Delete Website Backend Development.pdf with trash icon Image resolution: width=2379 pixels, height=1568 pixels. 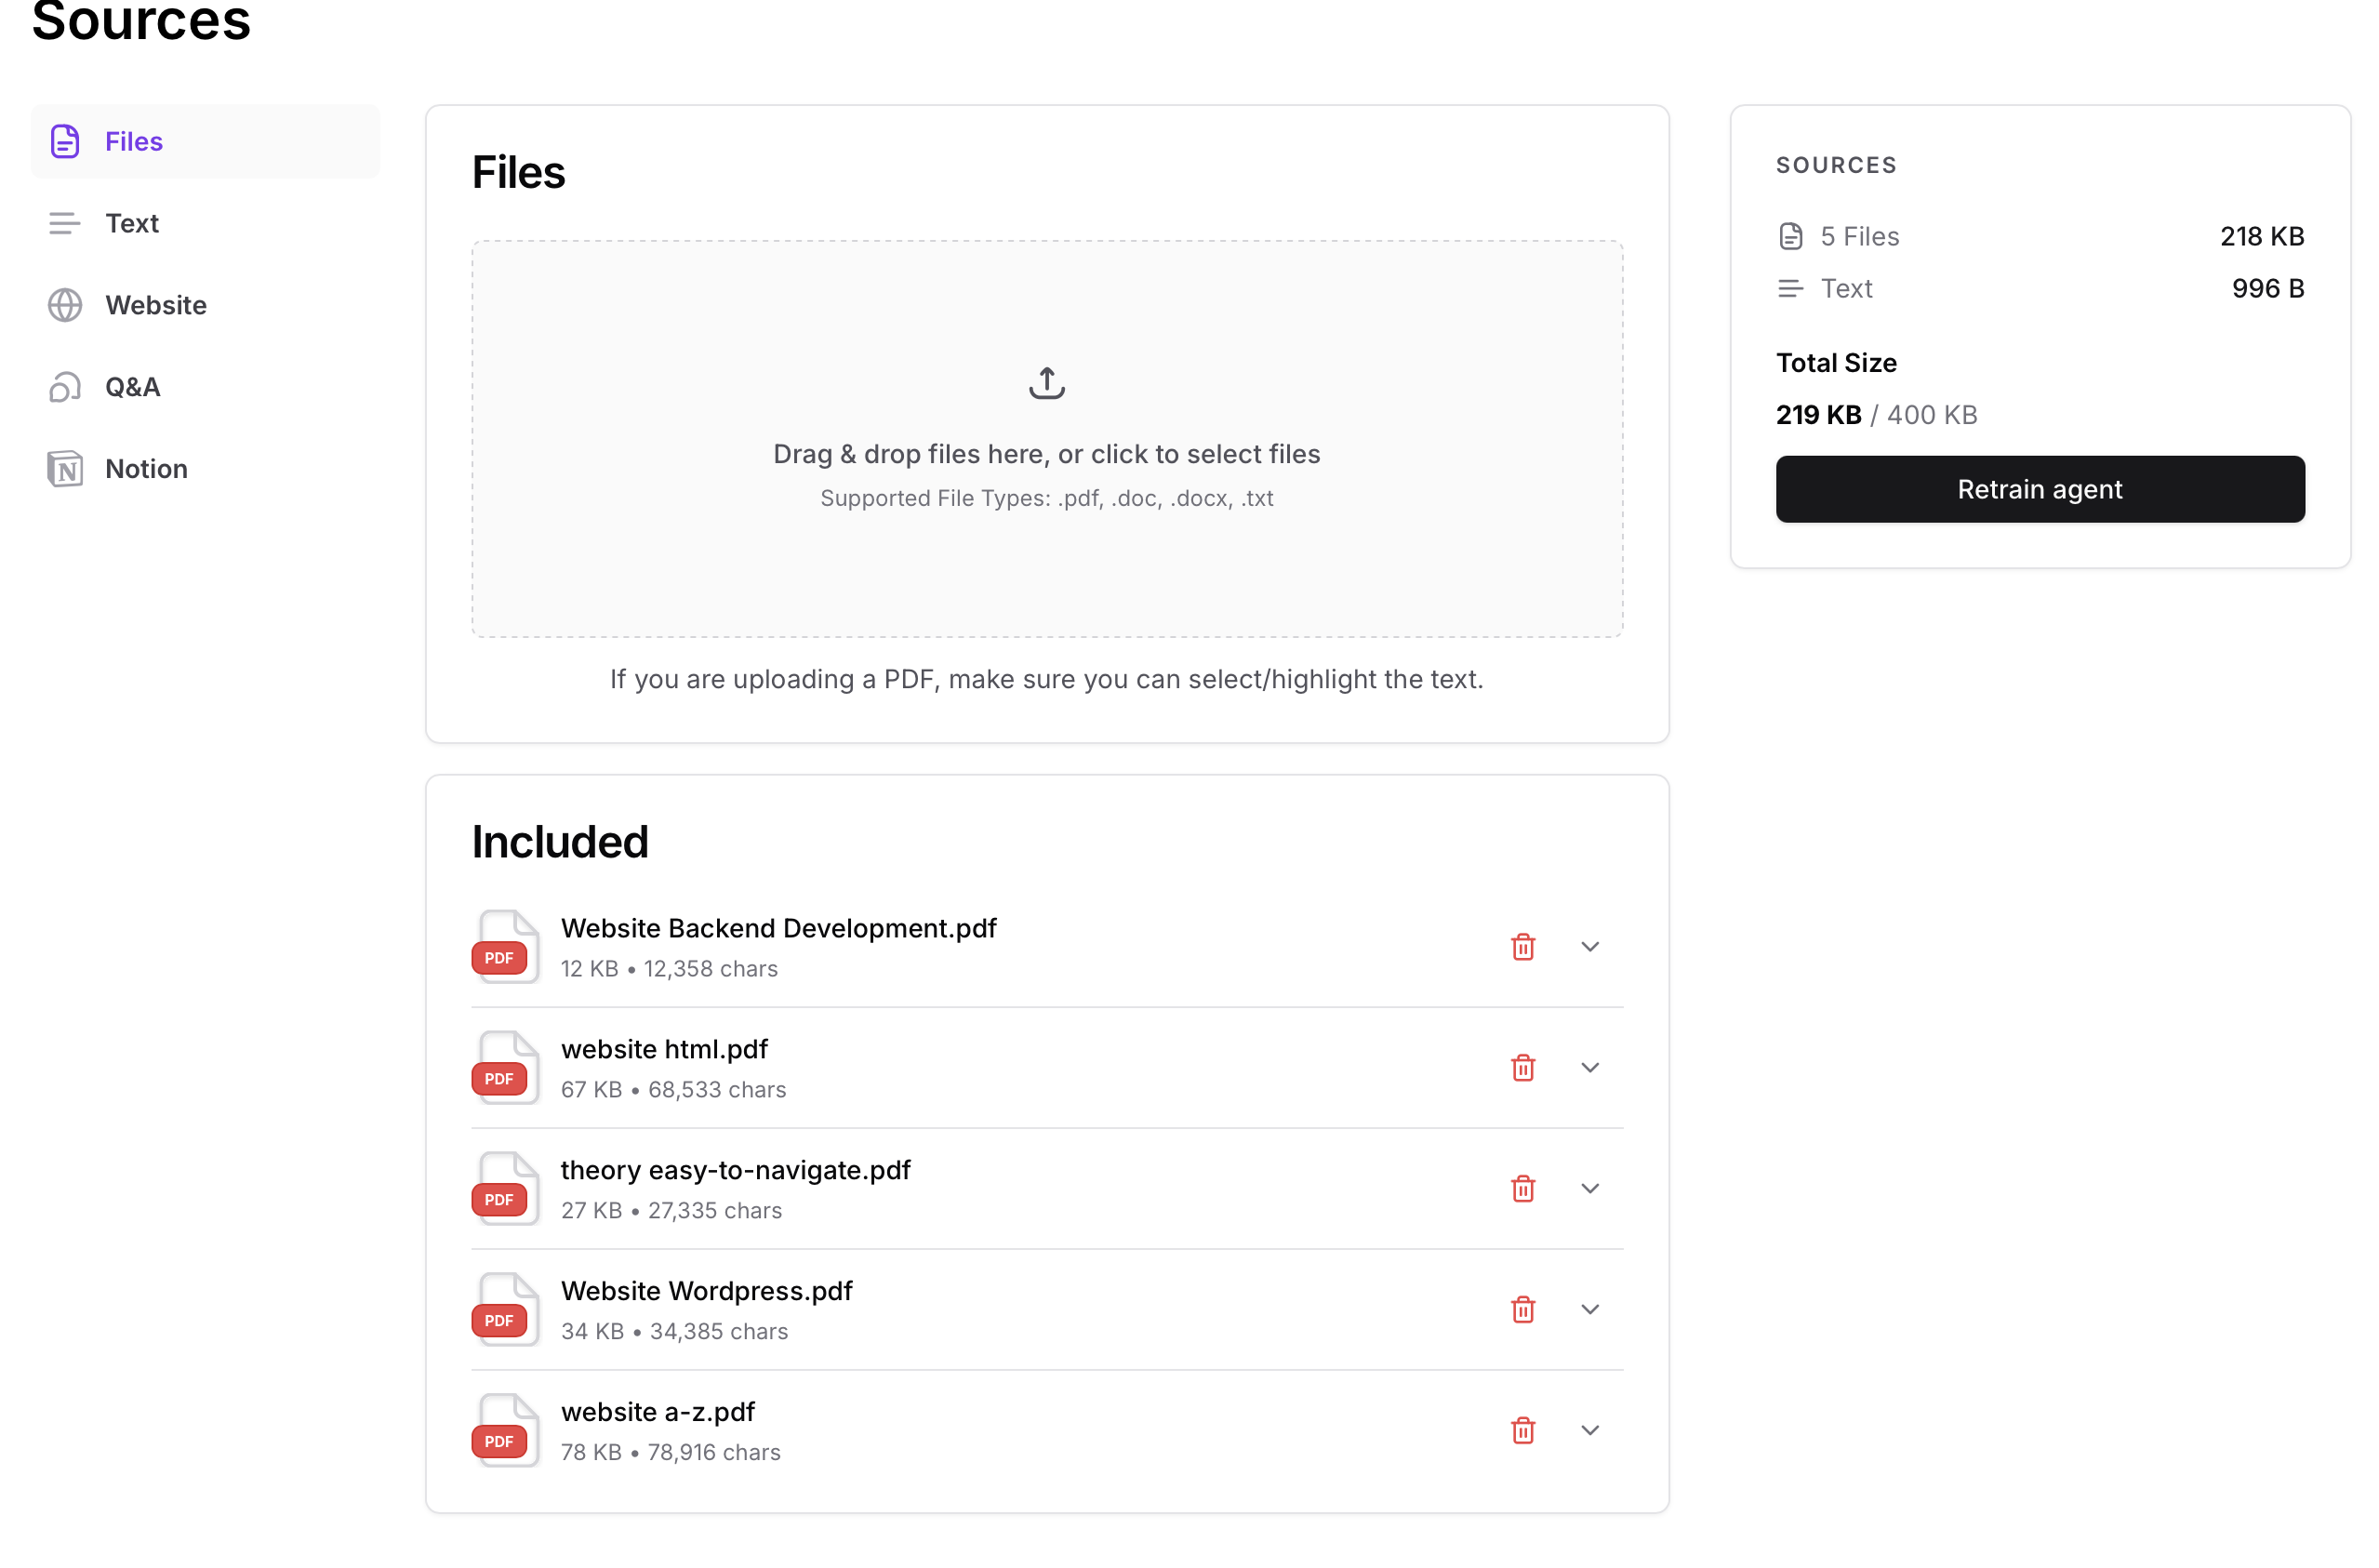[x=1522, y=946]
